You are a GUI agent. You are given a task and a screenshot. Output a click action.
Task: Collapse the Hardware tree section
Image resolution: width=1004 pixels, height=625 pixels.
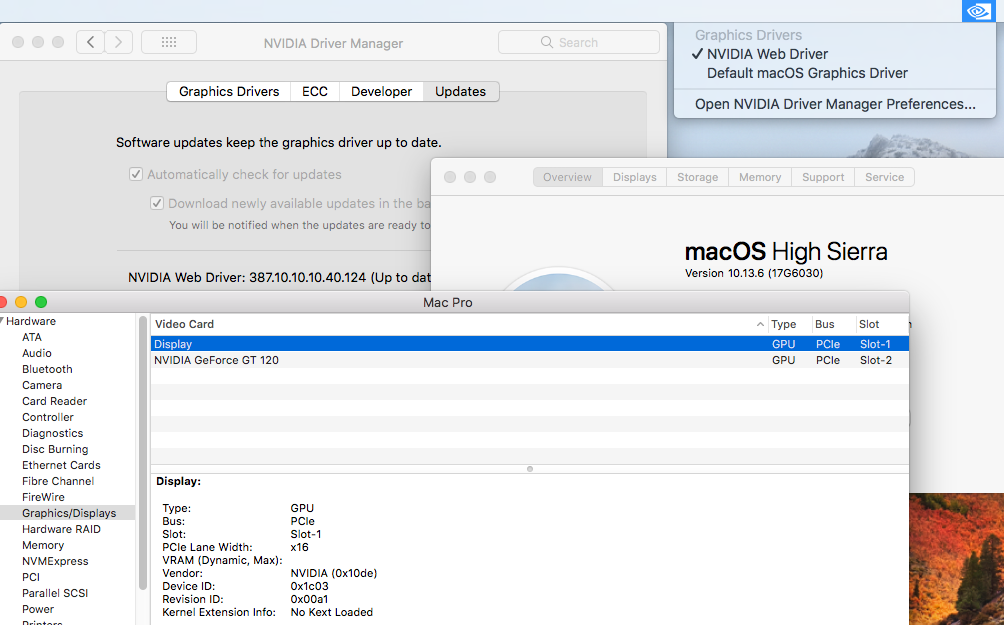tap(2, 321)
